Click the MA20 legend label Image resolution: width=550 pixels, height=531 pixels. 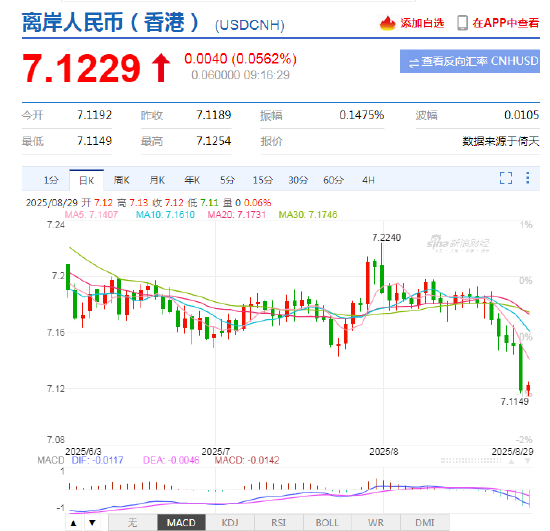(x=237, y=215)
